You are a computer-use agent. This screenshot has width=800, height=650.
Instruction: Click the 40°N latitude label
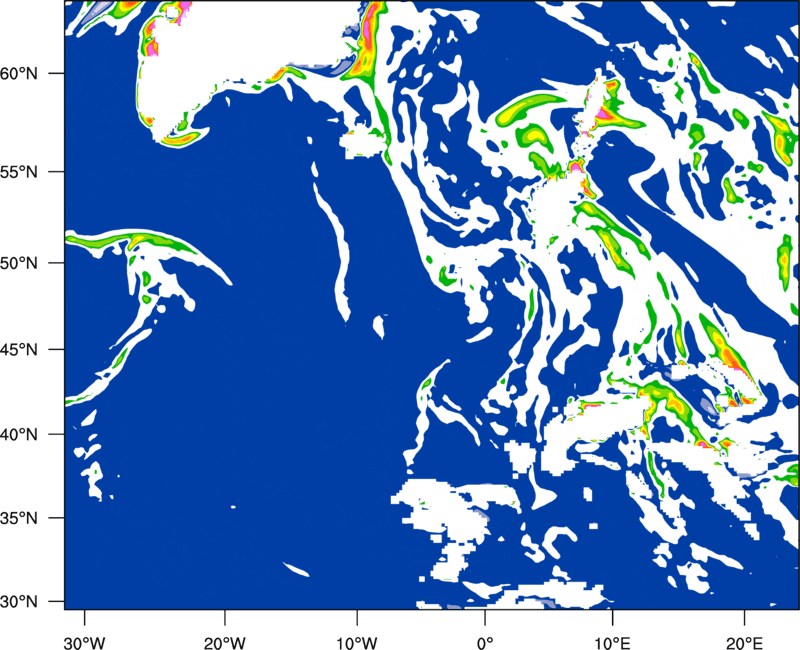pos(19,435)
